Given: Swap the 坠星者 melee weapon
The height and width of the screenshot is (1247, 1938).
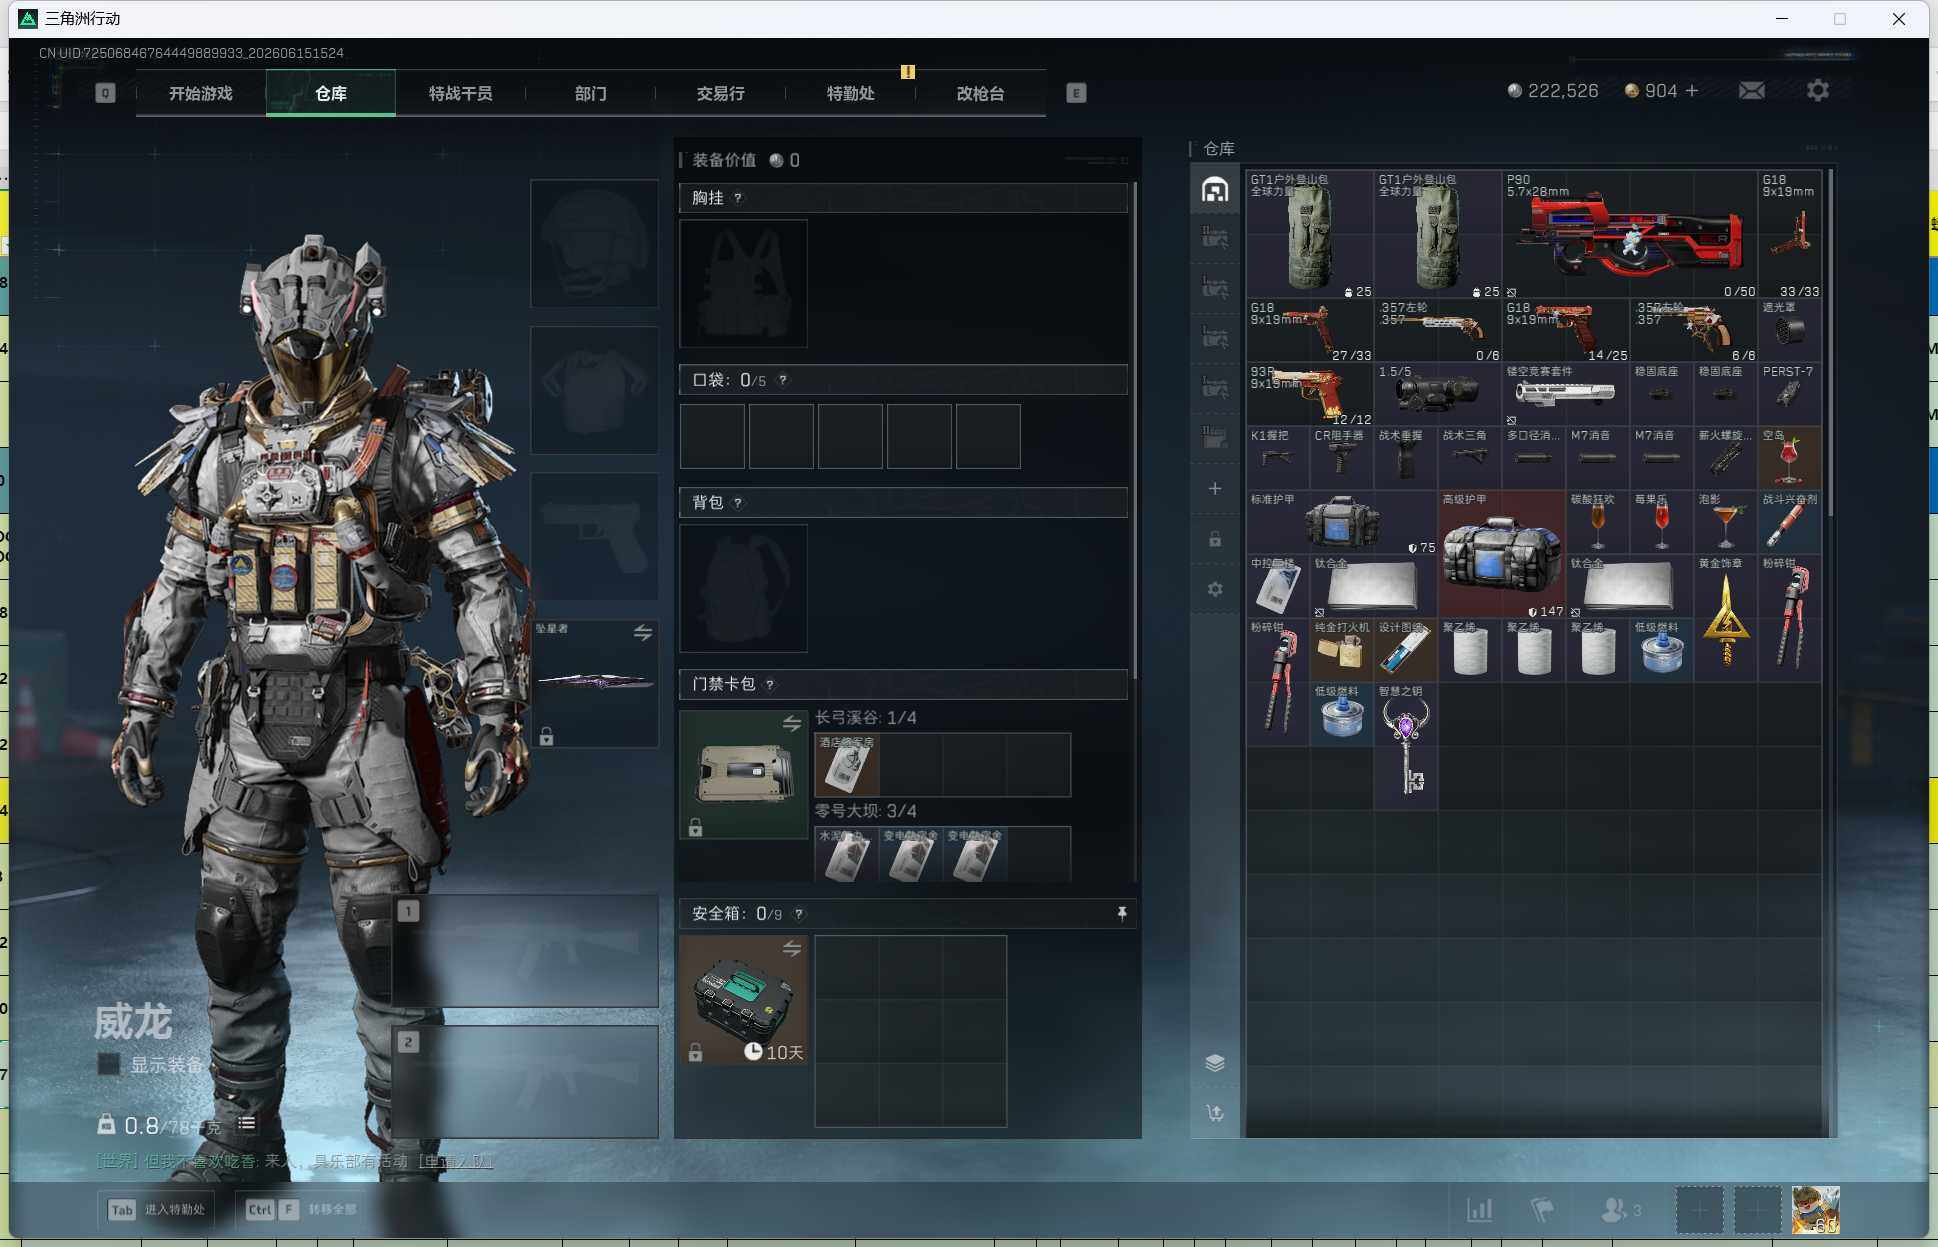Looking at the screenshot, I should point(643,633).
